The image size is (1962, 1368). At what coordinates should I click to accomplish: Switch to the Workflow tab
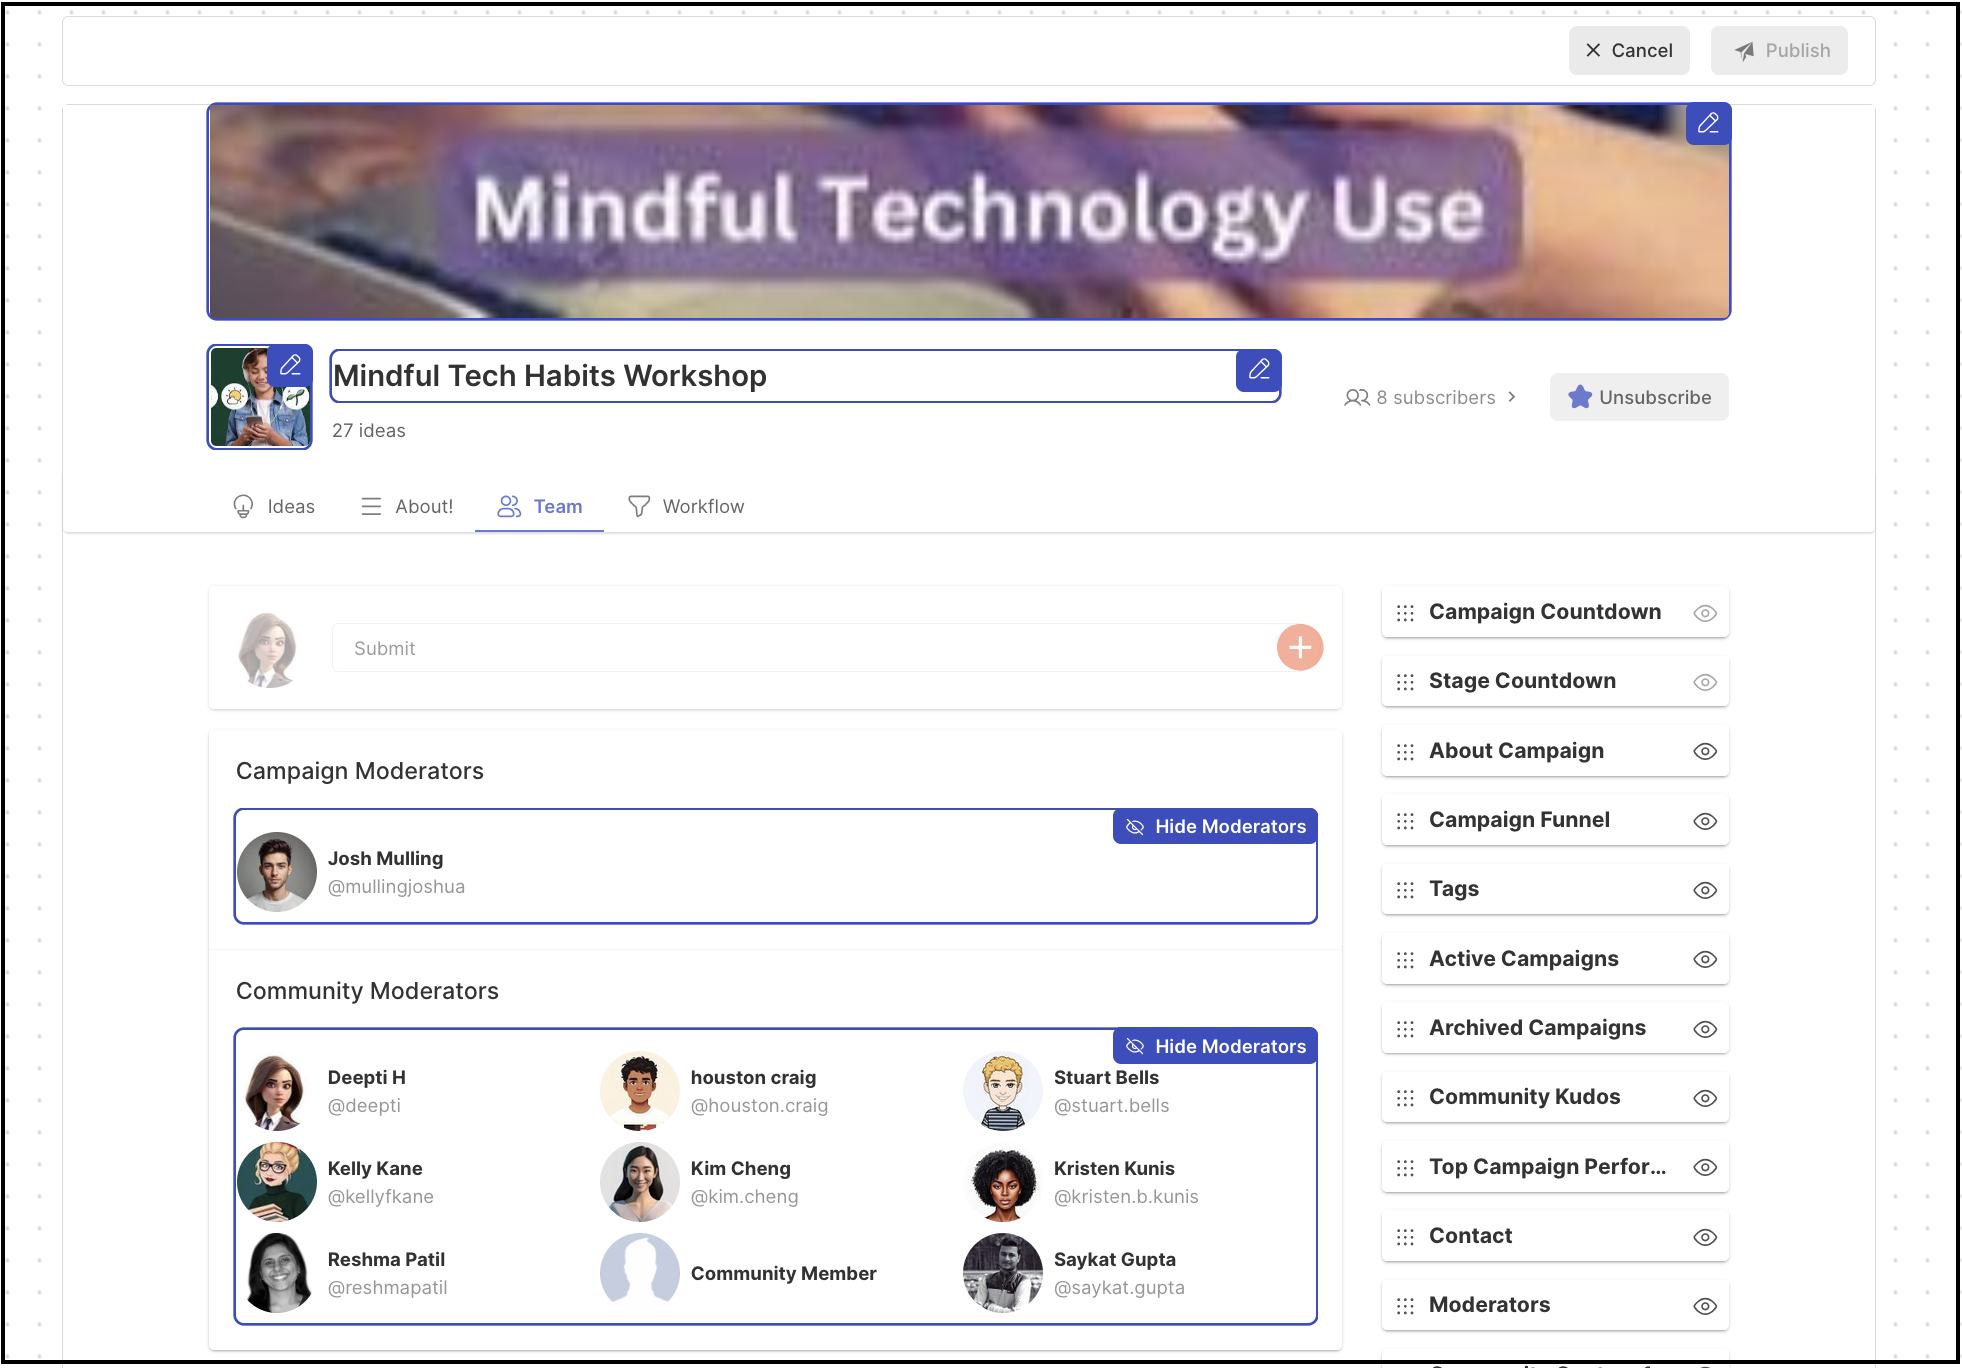[x=686, y=507]
